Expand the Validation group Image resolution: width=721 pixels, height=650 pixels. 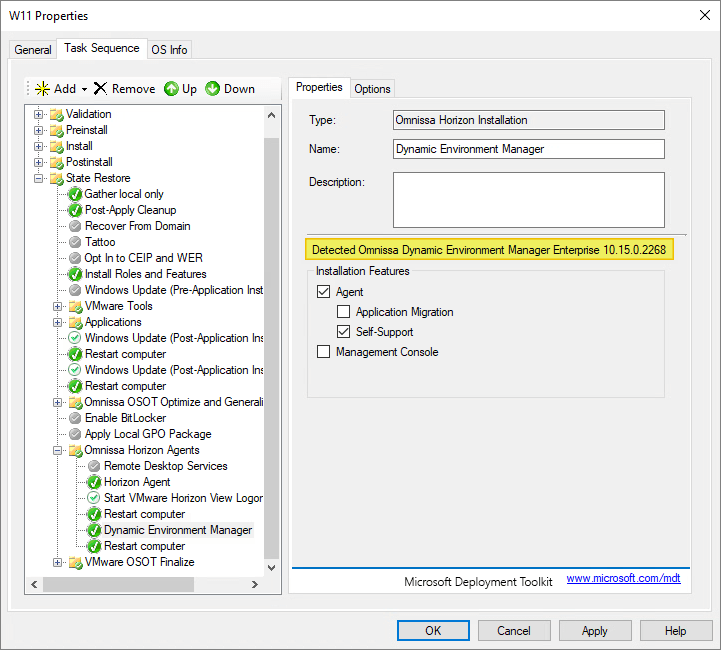[x=39, y=114]
